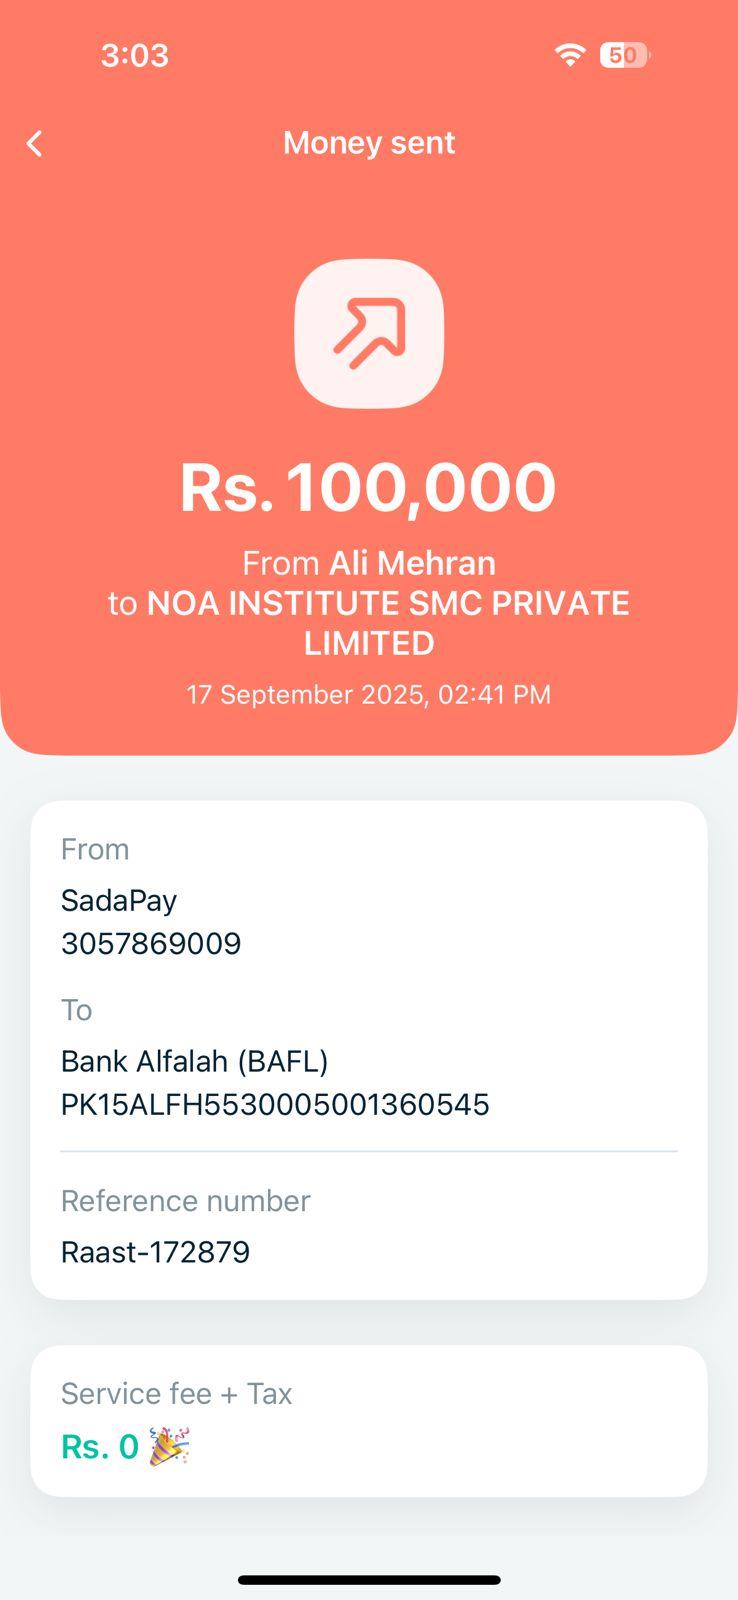Tap the back chevron arrow
This screenshot has height=1600, width=738.
pyautogui.click(x=35, y=144)
